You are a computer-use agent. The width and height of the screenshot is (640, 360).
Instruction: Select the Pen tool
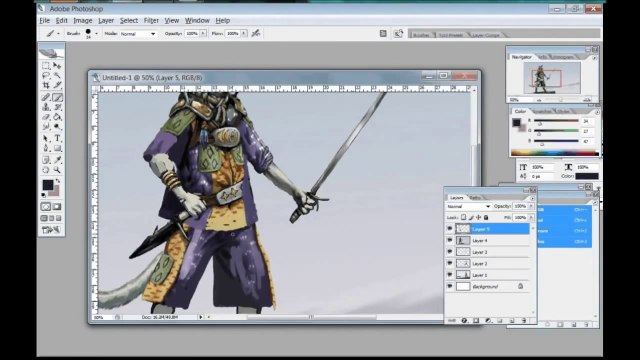tap(46, 148)
